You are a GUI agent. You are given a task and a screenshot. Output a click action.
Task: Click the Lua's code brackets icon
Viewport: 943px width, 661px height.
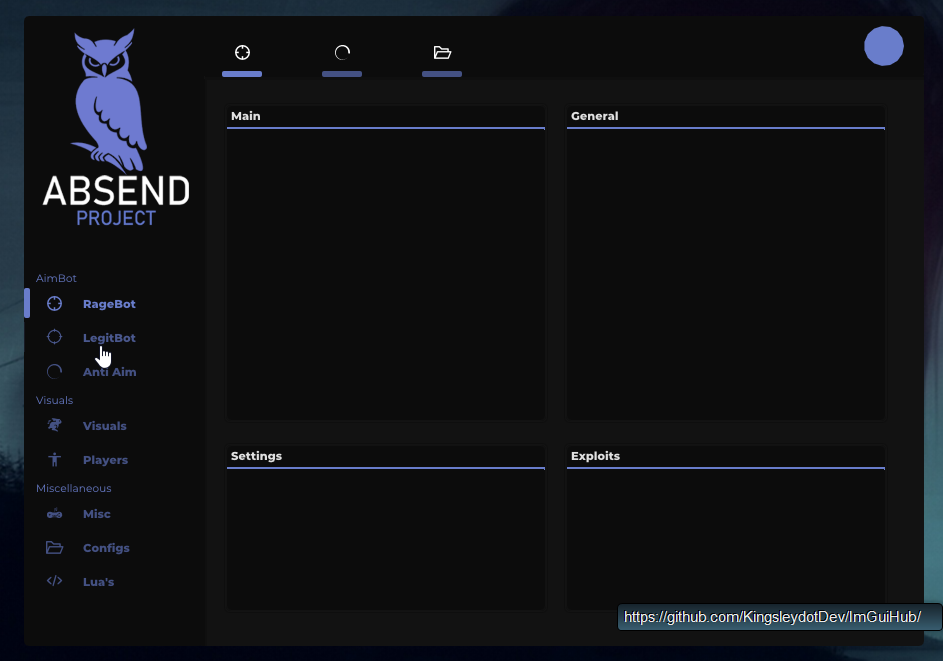click(54, 581)
